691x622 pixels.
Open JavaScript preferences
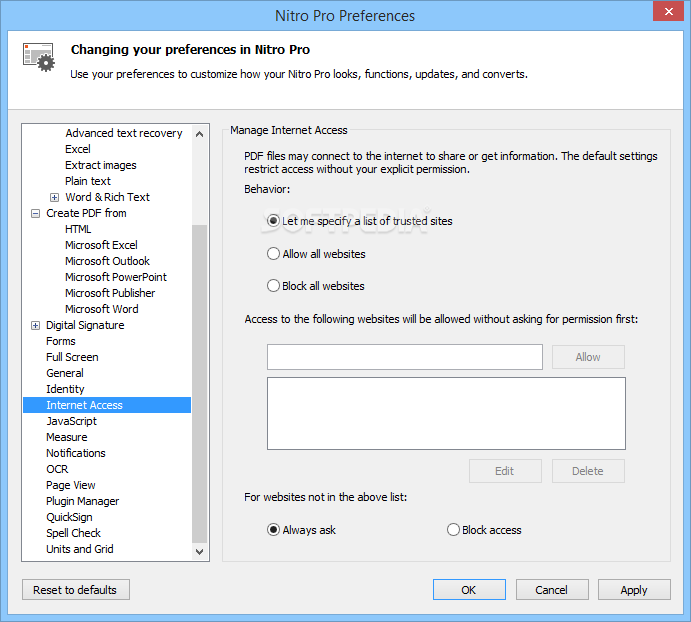coord(71,421)
